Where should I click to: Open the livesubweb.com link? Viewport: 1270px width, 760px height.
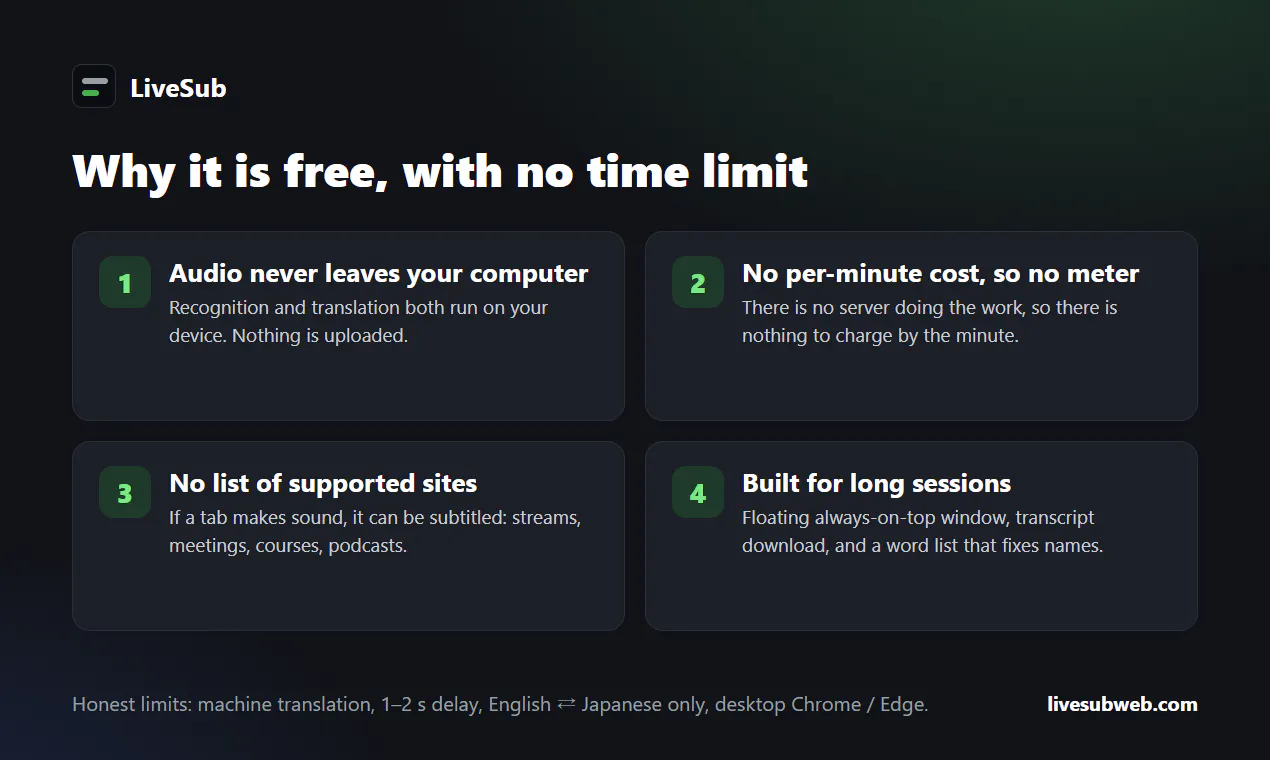pyautogui.click(x=1122, y=704)
